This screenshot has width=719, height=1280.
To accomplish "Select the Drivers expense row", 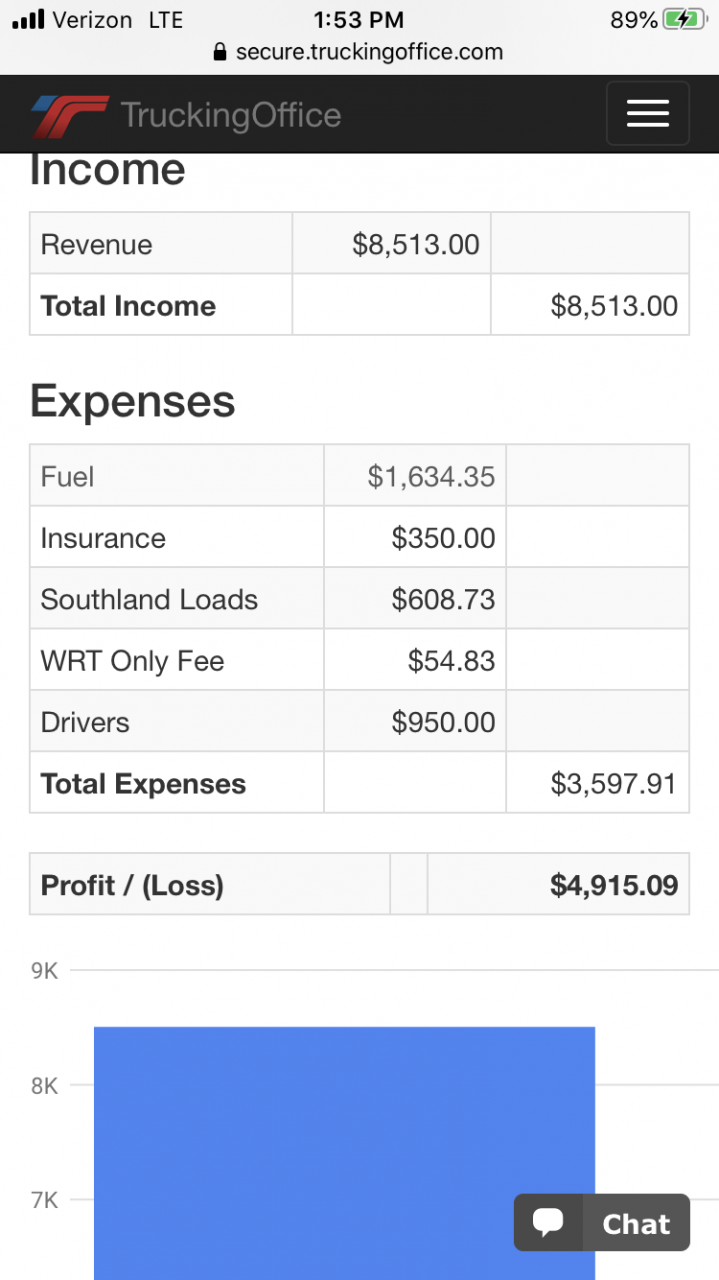I will coord(359,722).
